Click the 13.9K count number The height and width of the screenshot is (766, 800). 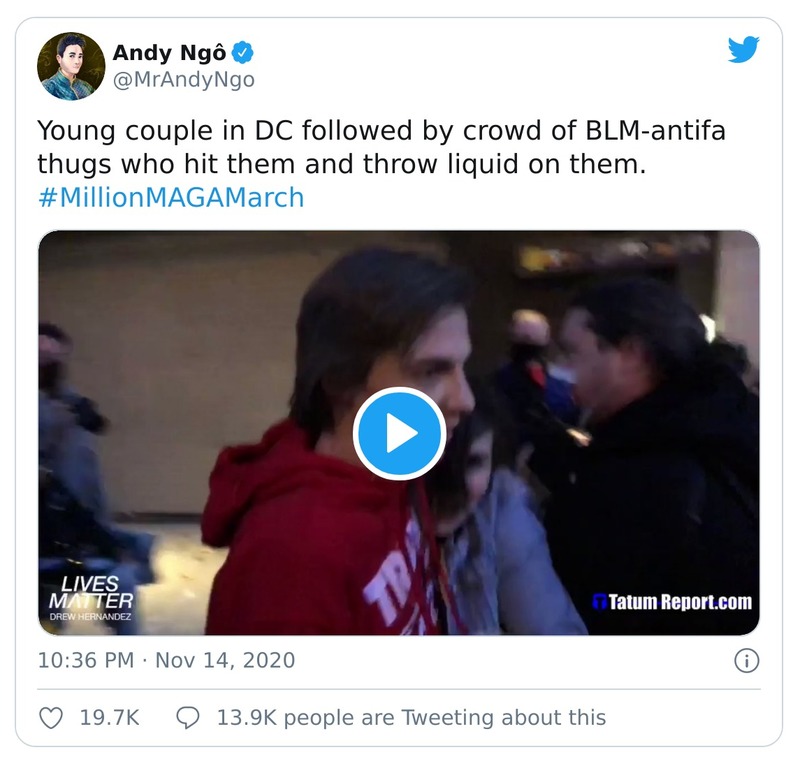coord(243,717)
